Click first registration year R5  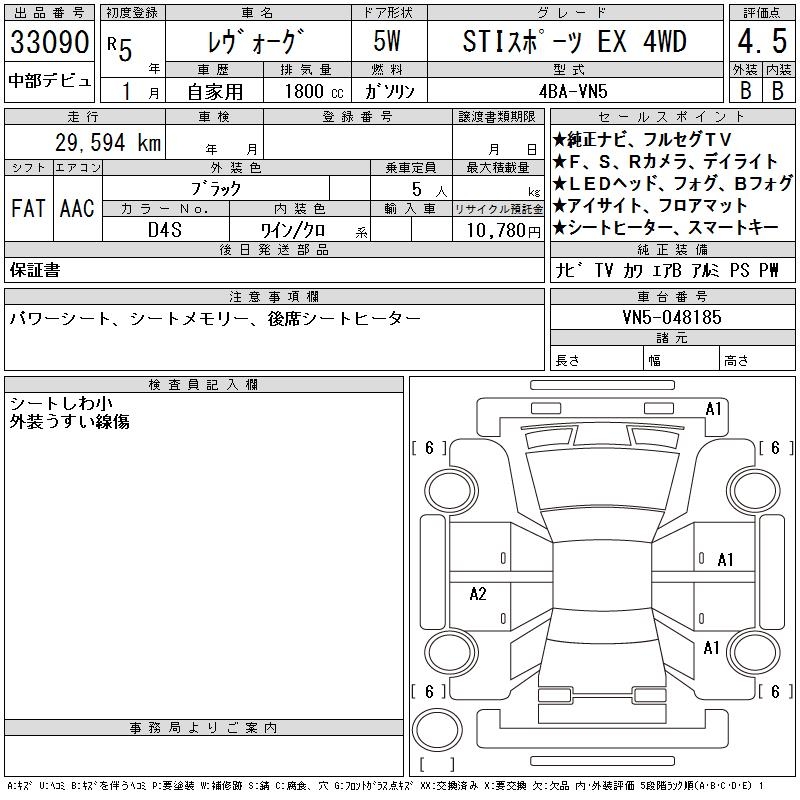click(120, 48)
